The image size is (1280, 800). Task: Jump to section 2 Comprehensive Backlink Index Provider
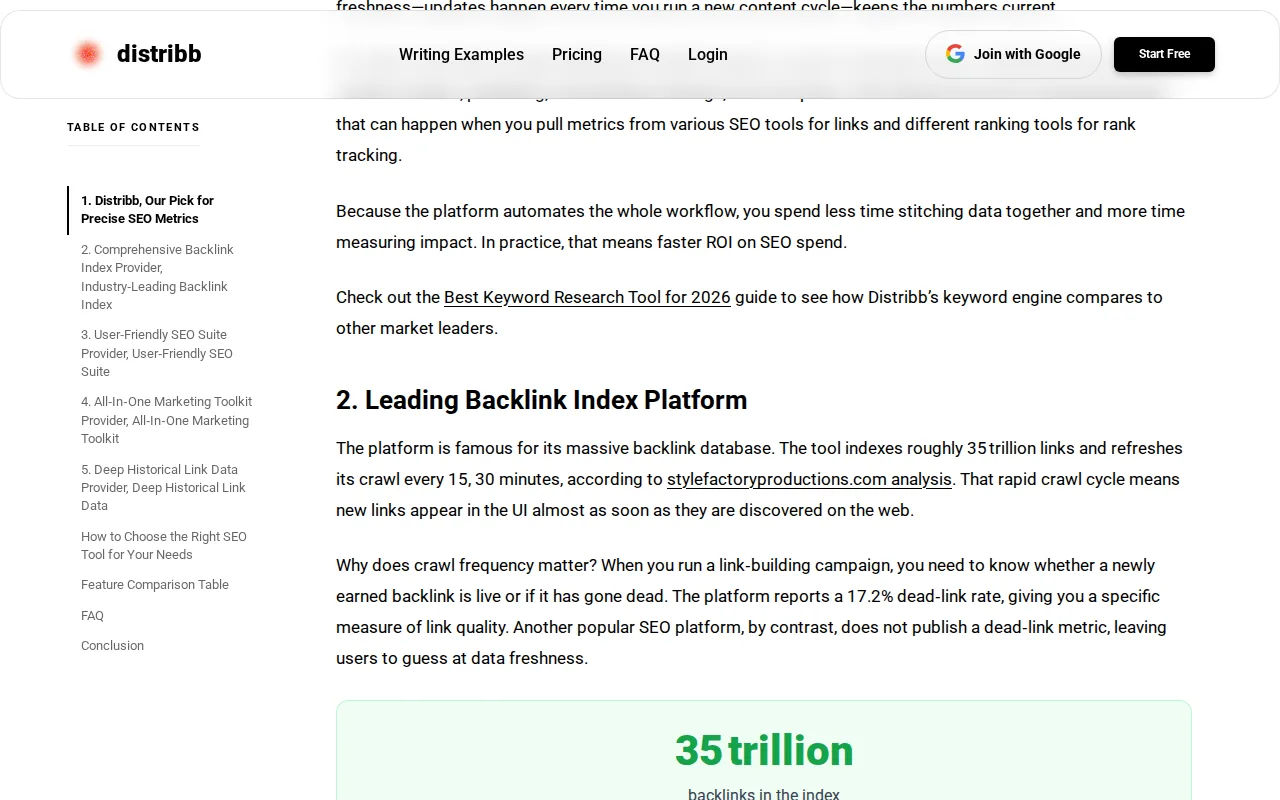157,277
